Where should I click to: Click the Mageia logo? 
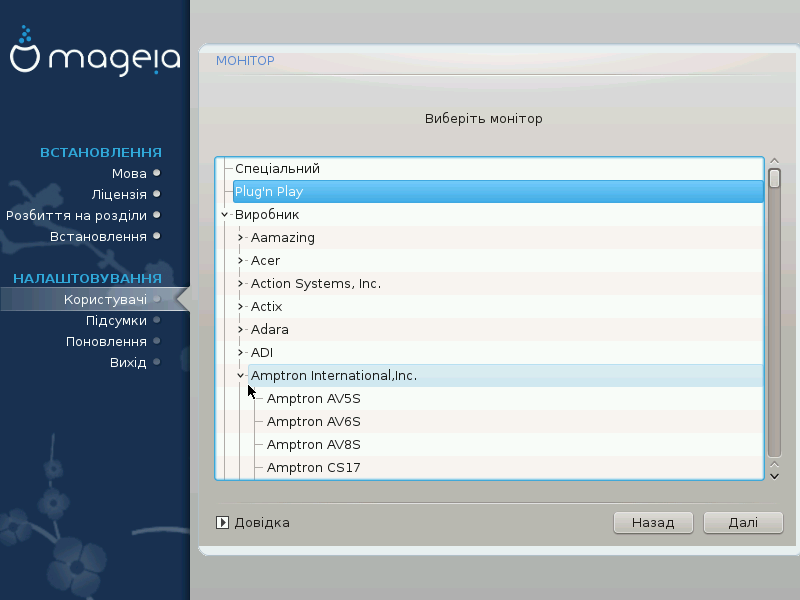(95, 50)
